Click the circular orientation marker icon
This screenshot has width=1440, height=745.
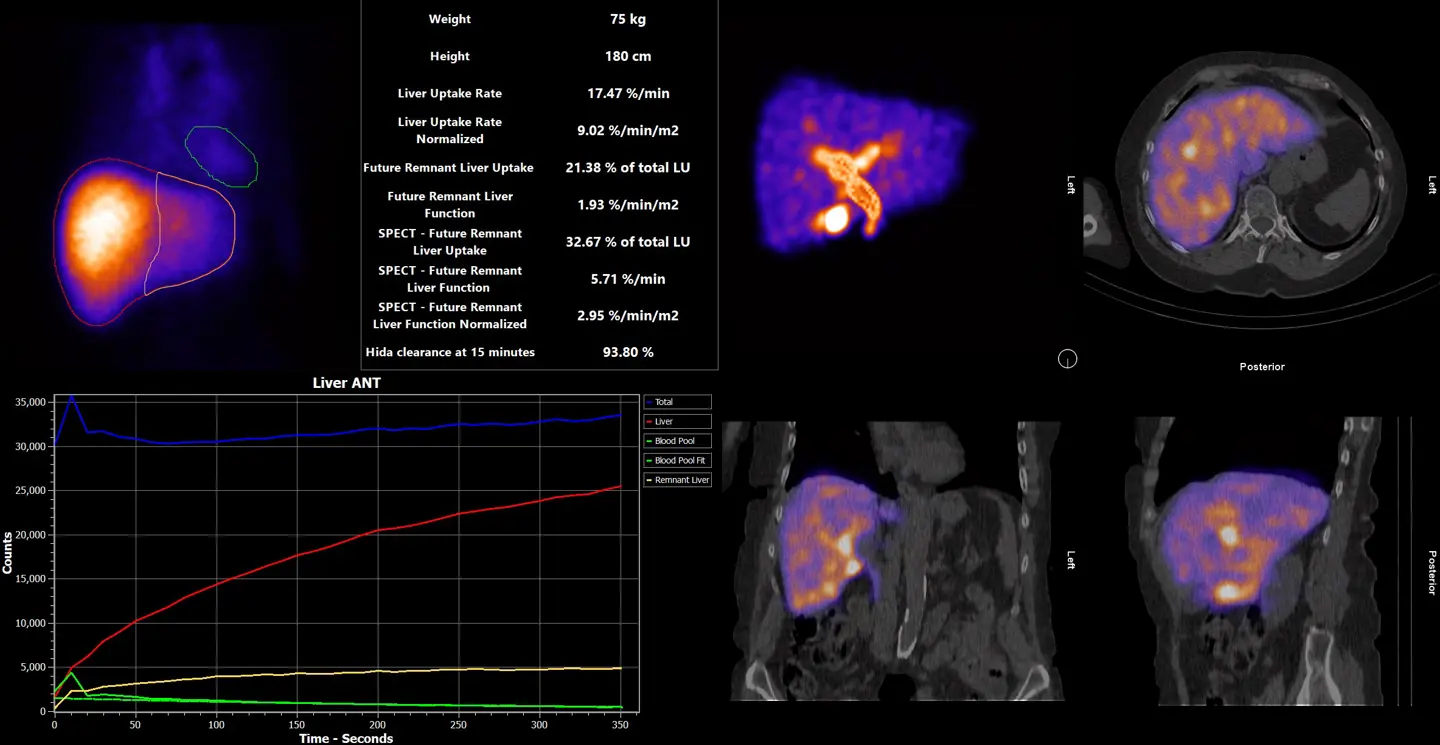click(1067, 359)
